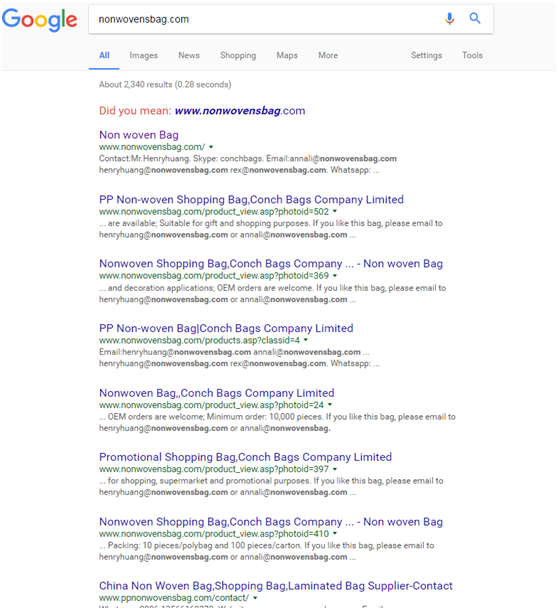
Task: Open dropdown arrow beside photoid=410 URL
Action: tap(335, 533)
